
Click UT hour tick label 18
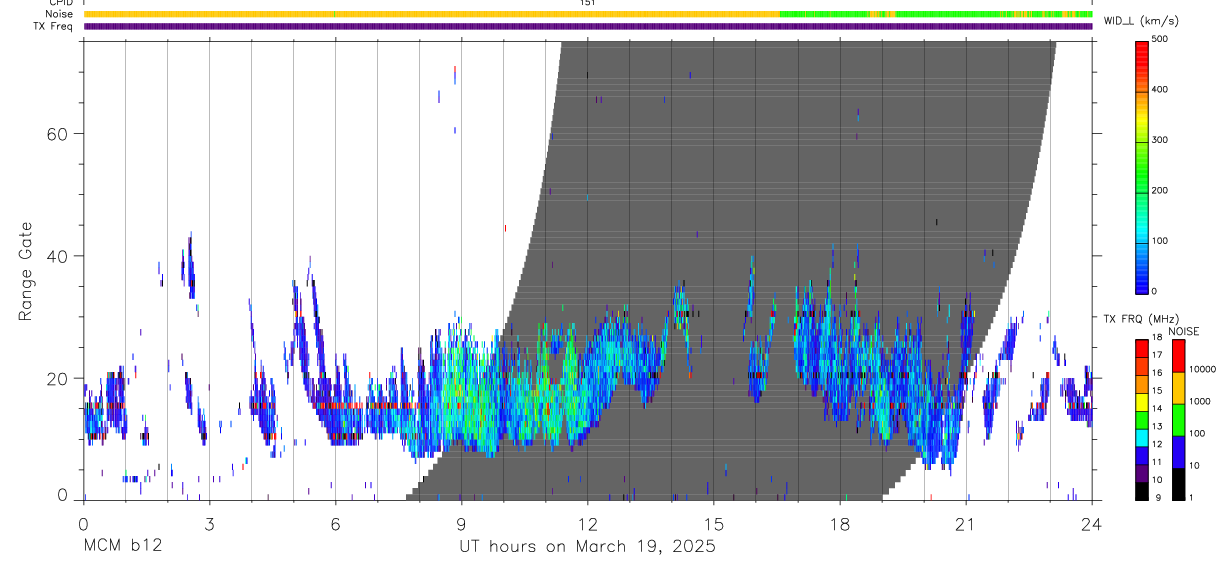(840, 523)
